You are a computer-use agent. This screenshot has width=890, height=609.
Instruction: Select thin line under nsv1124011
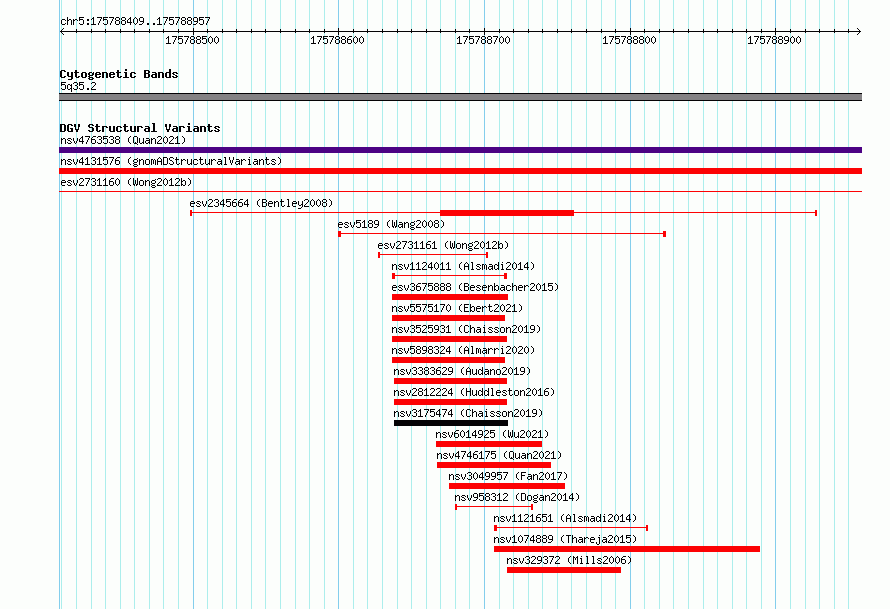click(x=450, y=276)
